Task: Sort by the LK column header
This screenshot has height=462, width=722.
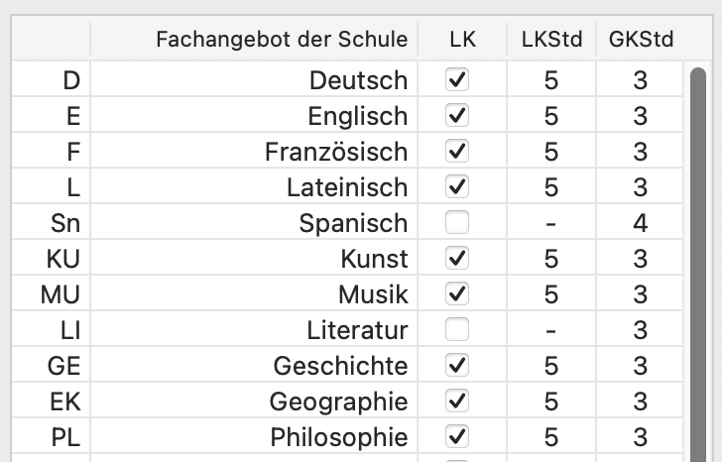Action: 461,39
